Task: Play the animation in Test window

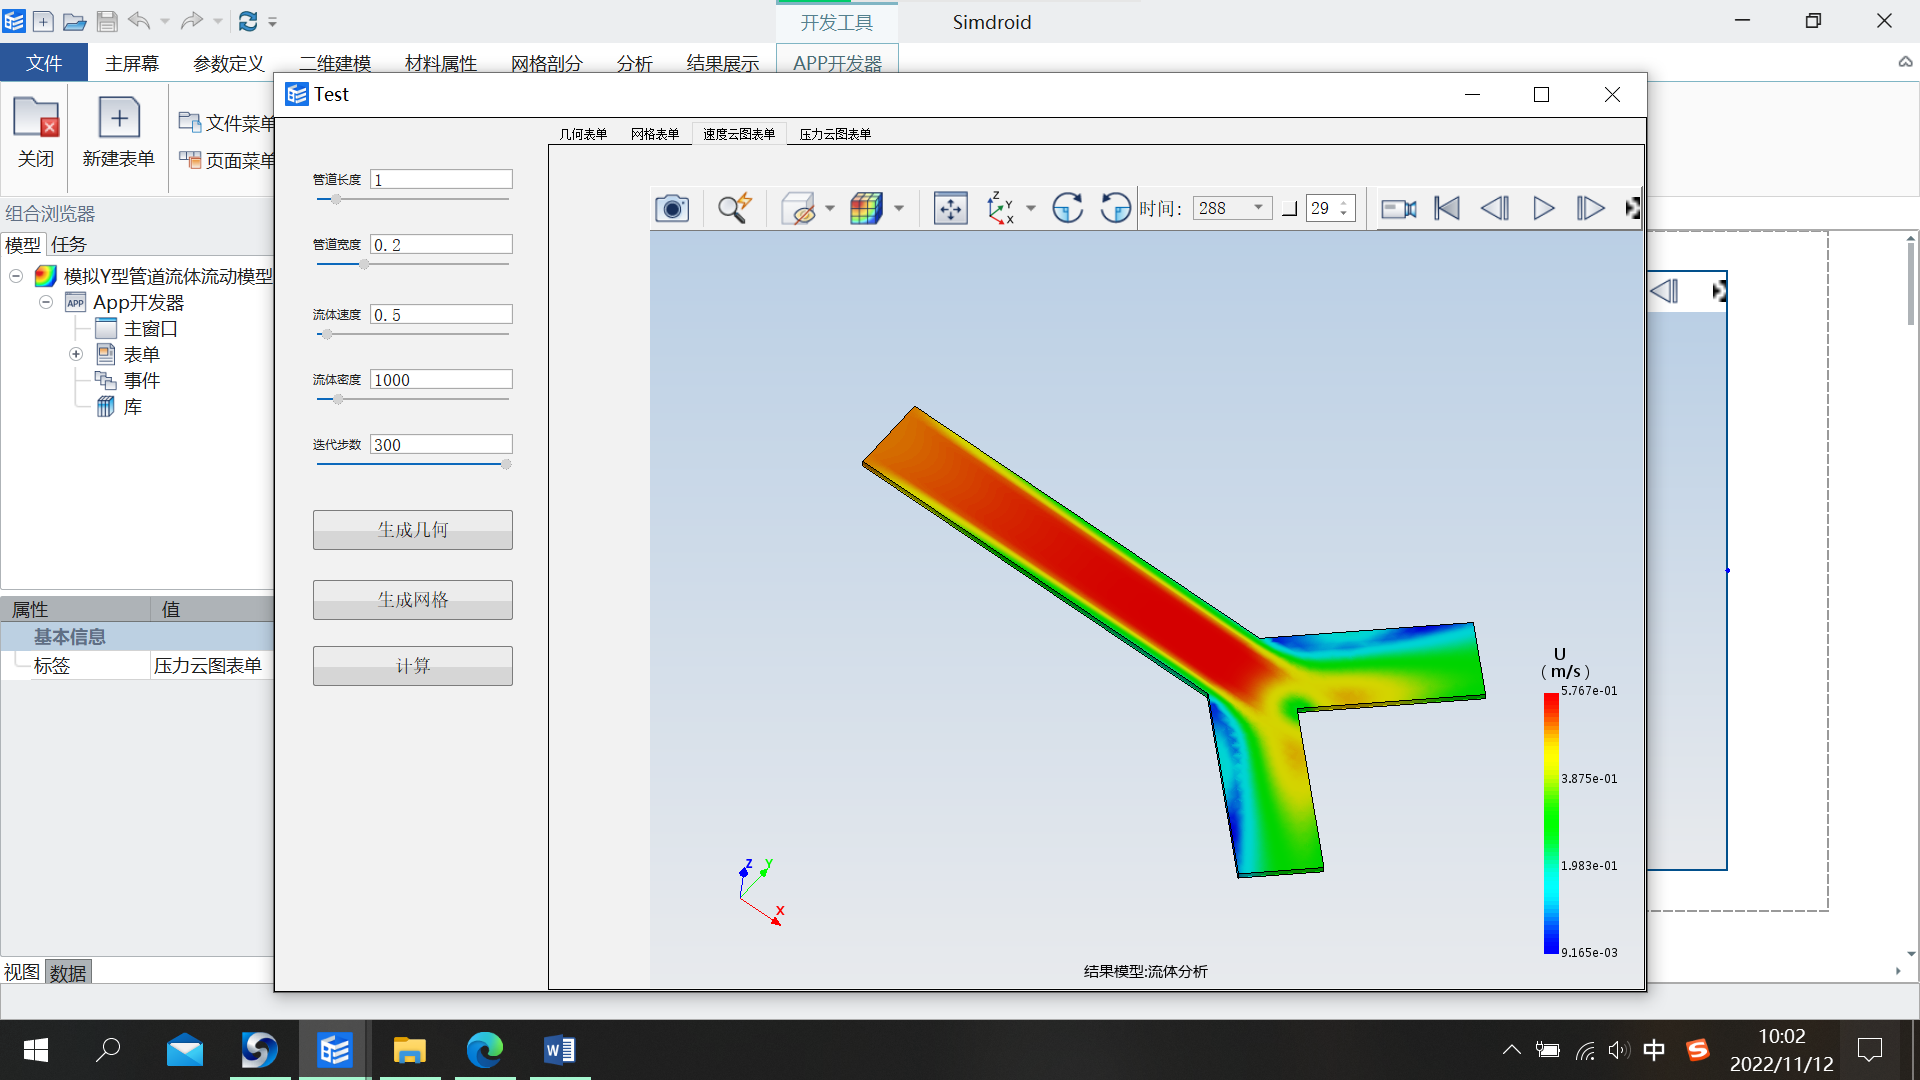Action: (1543, 208)
